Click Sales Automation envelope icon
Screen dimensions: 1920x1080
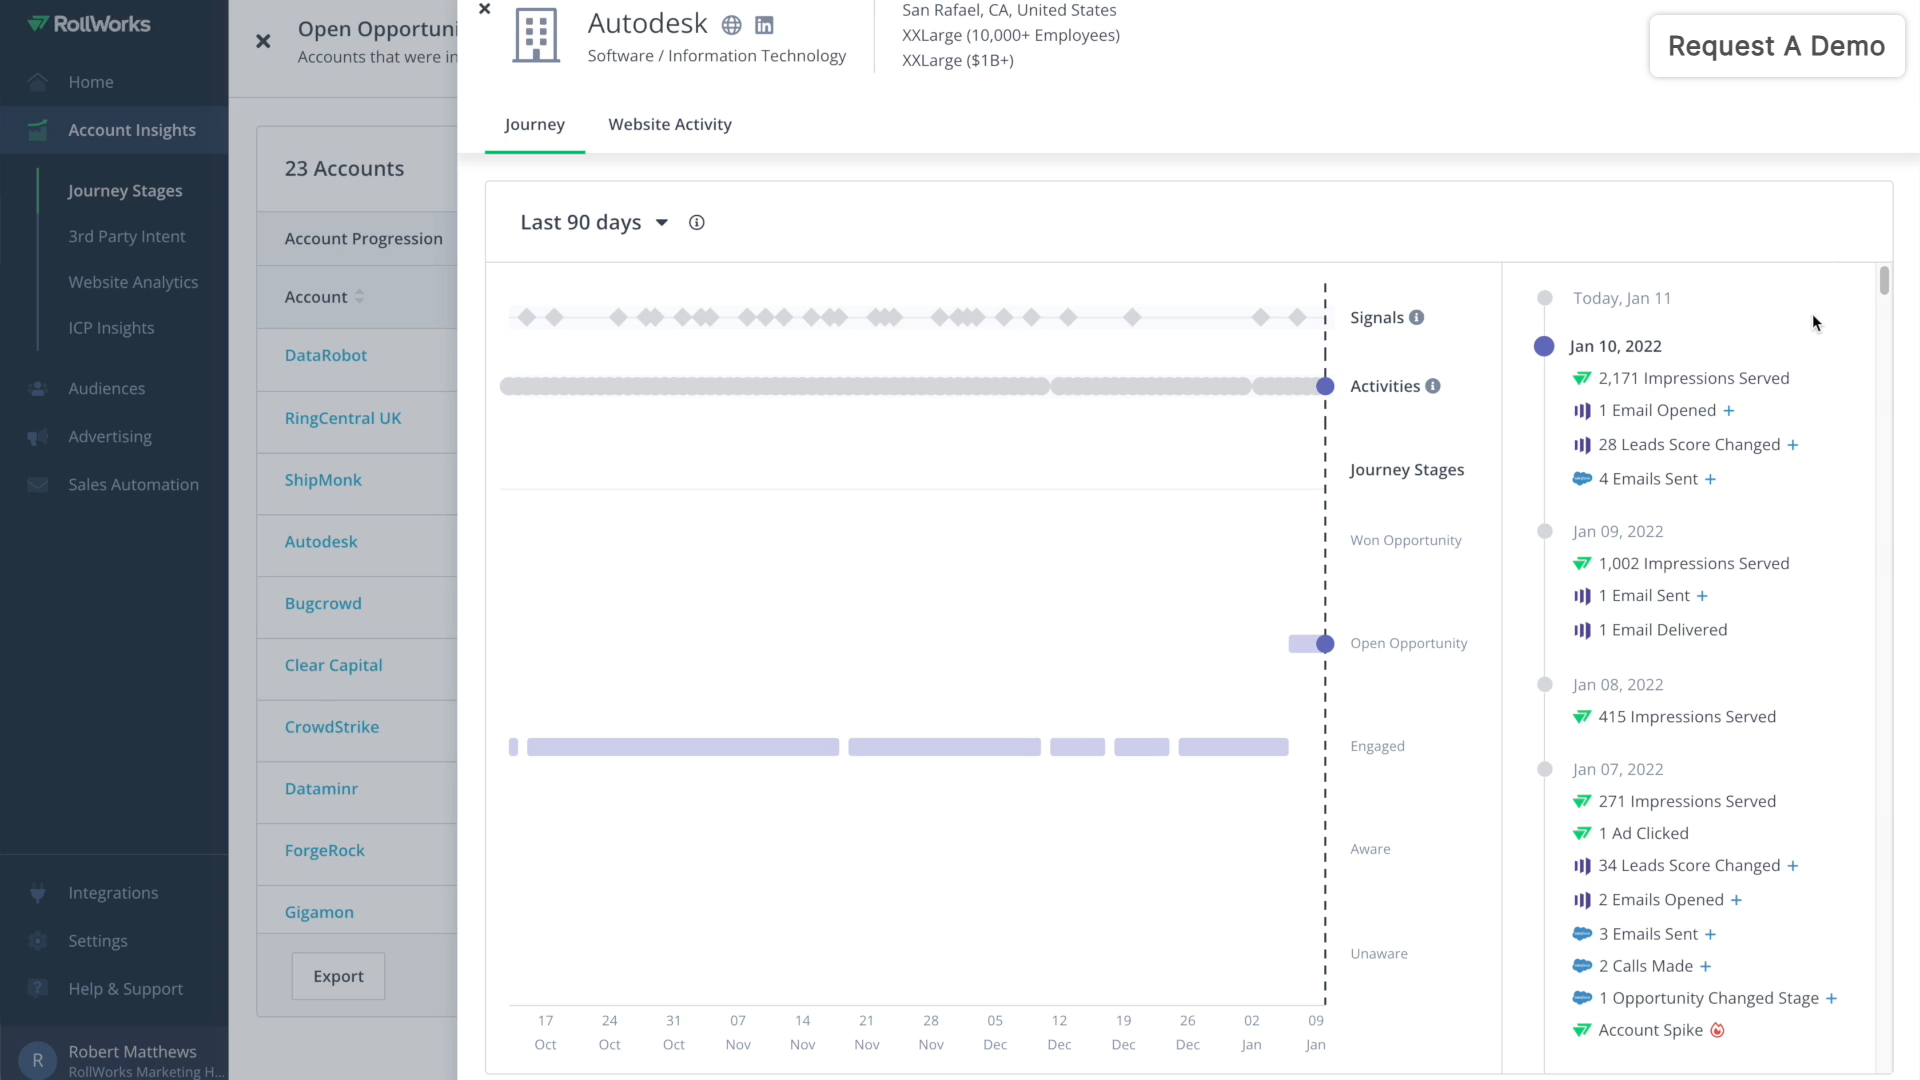38,485
